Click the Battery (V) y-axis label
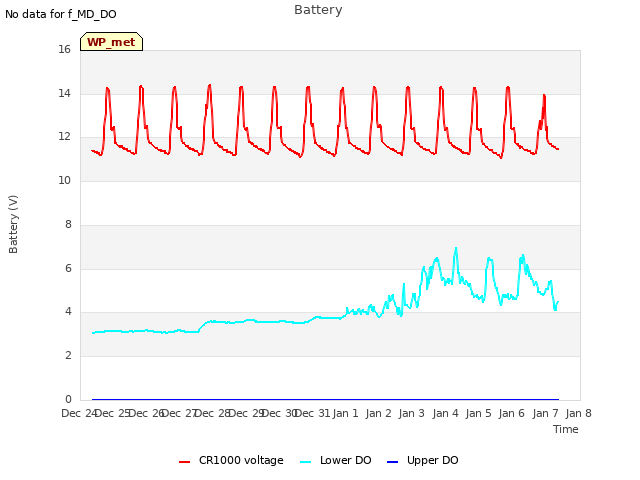 pyautogui.click(x=13, y=224)
